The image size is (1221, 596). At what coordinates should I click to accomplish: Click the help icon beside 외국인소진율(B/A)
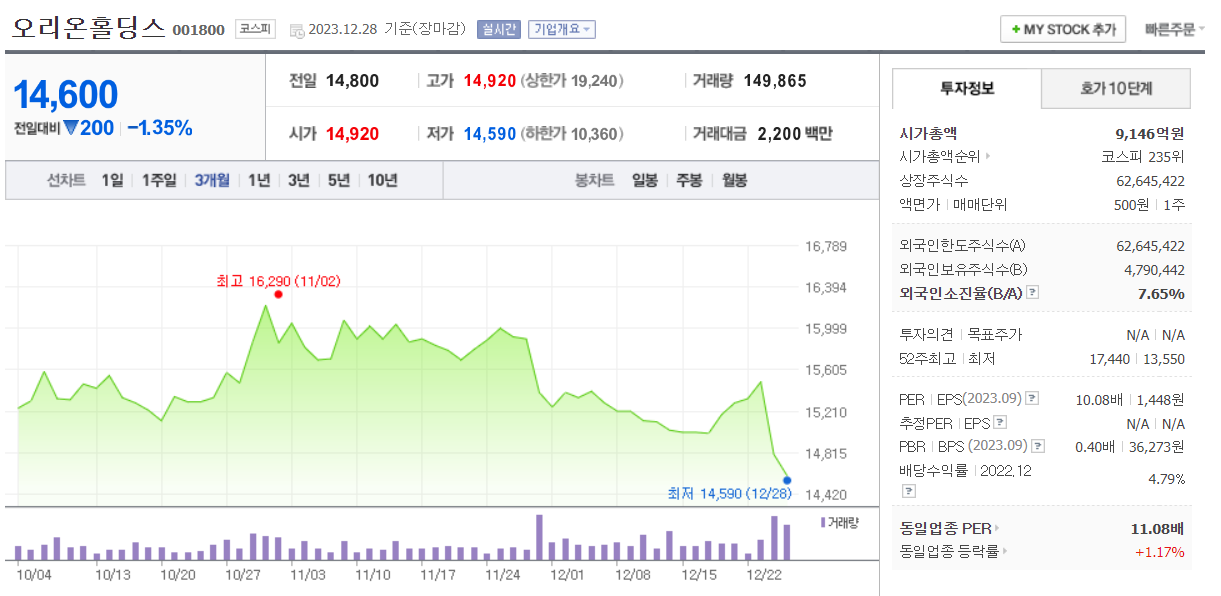pyautogui.click(x=1033, y=293)
